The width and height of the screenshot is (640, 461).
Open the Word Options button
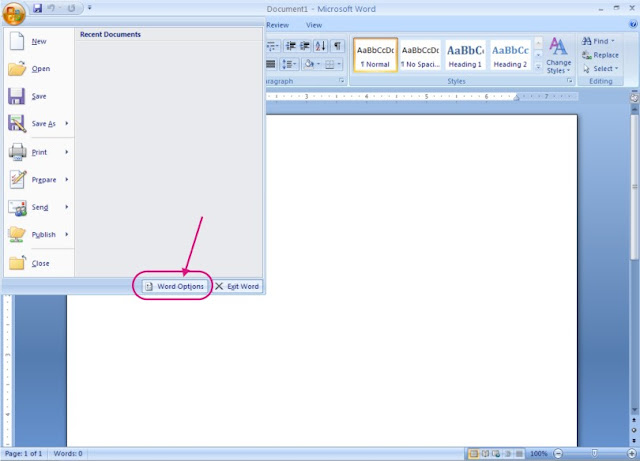click(175, 286)
